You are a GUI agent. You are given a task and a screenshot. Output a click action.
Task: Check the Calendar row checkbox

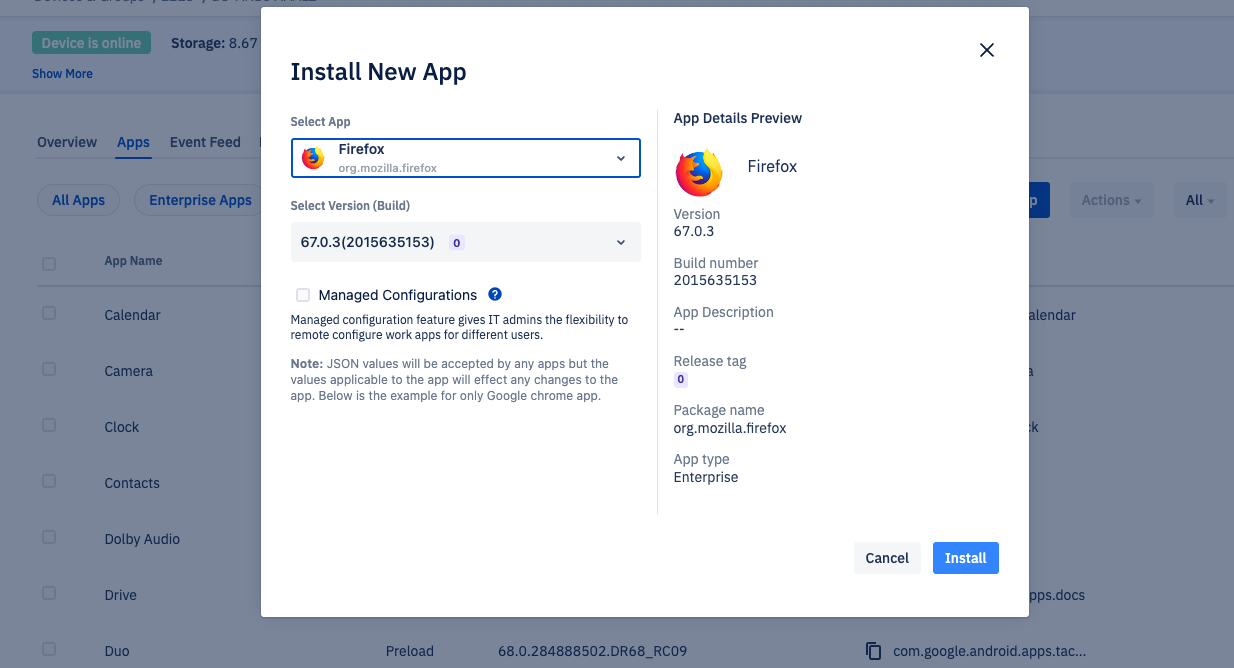pyautogui.click(x=49, y=313)
